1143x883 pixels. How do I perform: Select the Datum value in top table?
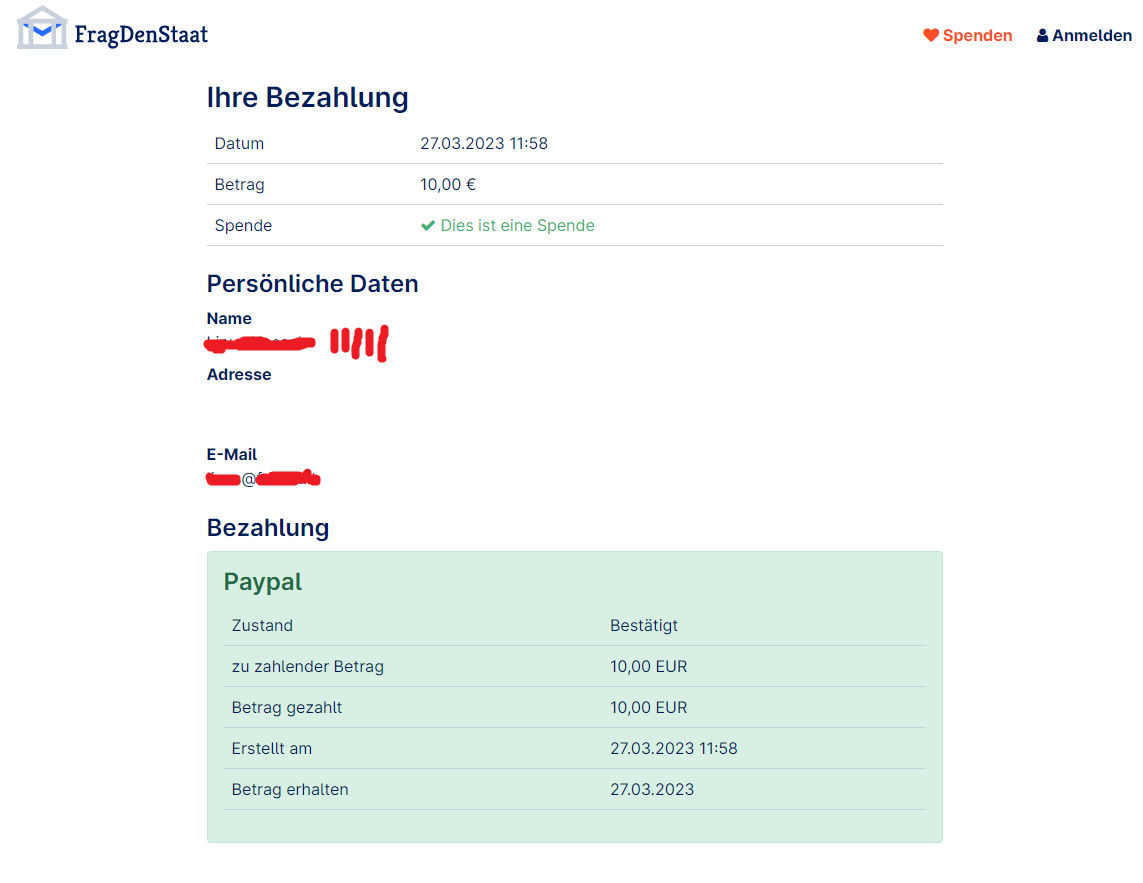[x=484, y=143]
